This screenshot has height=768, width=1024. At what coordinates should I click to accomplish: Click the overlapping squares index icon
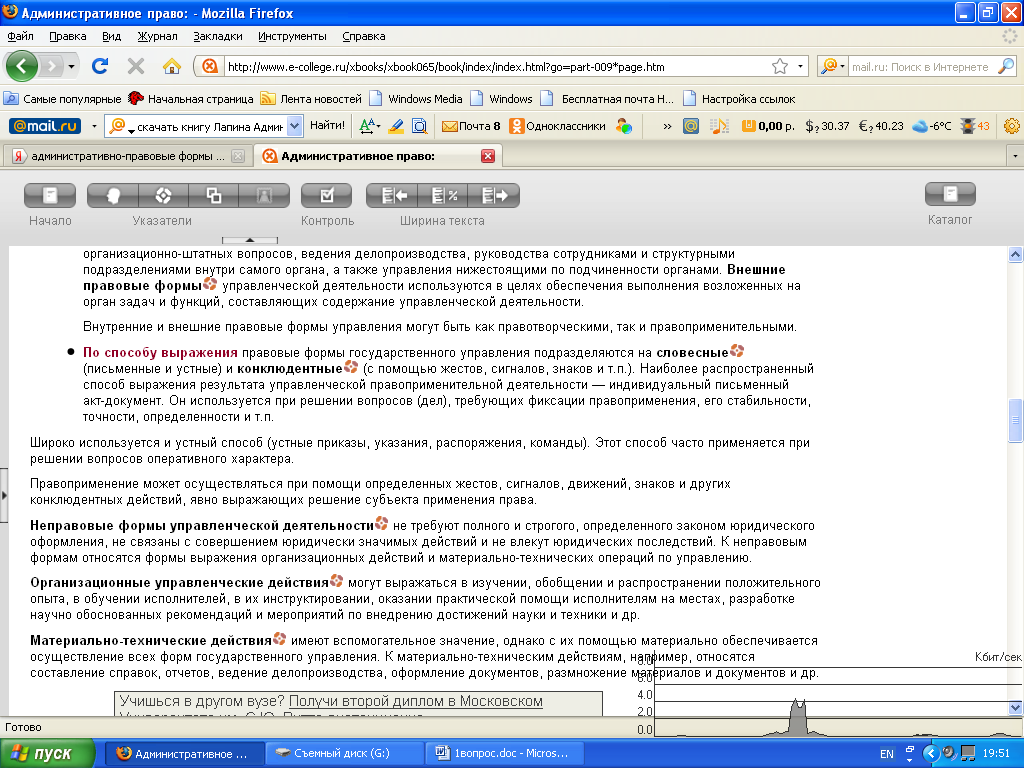tap(214, 195)
